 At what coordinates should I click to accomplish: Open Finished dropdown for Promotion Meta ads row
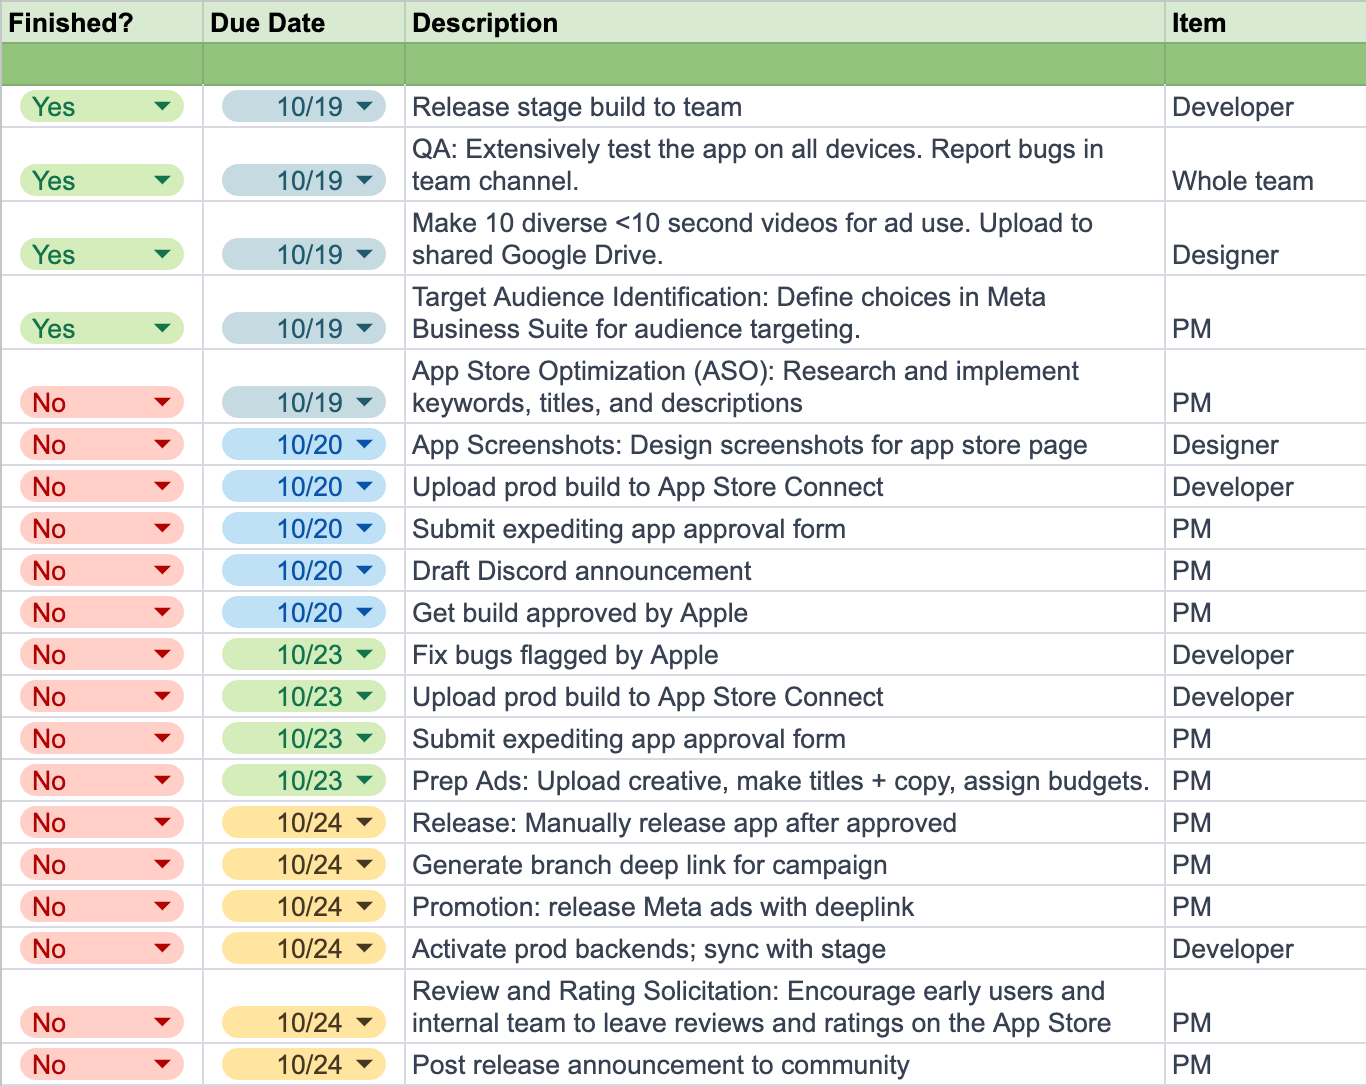pos(102,907)
